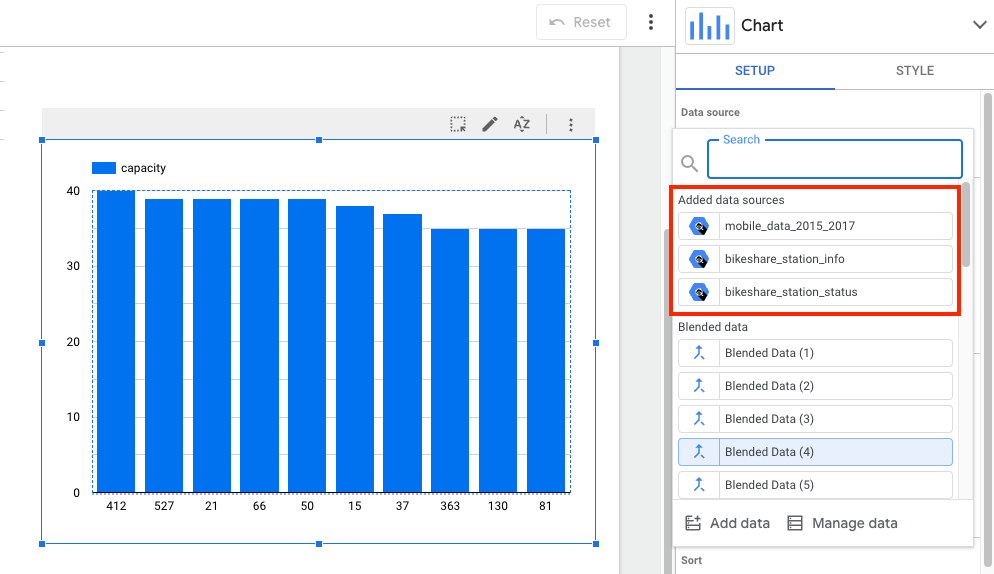The width and height of the screenshot is (994, 574).
Task: Click blend icon beside Blended Data (2)
Action: (x=699, y=386)
